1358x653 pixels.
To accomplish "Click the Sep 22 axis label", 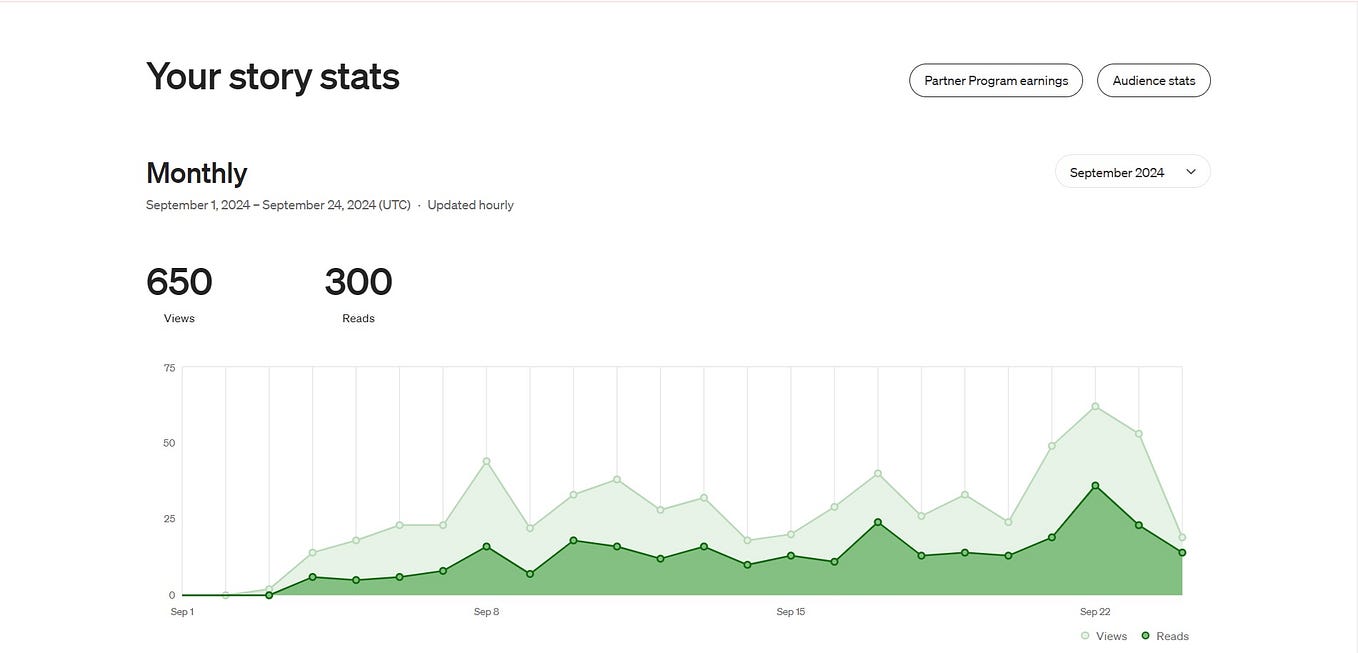I will 1092,610.
